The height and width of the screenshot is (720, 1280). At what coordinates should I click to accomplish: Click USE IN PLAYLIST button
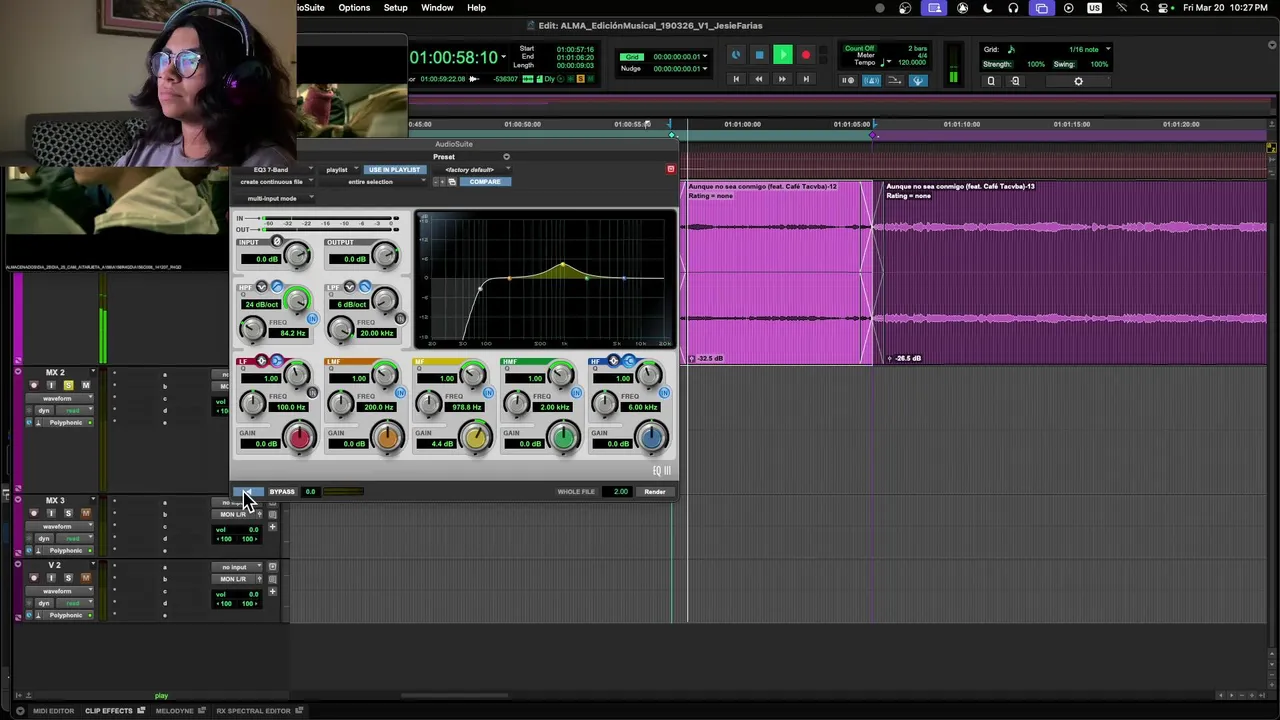[x=394, y=170]
